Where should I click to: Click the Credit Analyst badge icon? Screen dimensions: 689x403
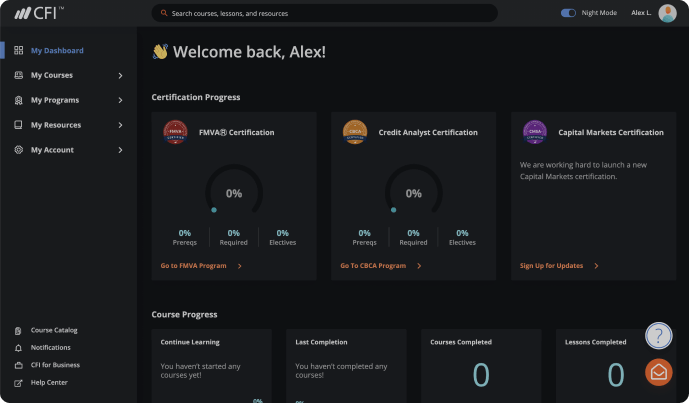coord(354,132)
